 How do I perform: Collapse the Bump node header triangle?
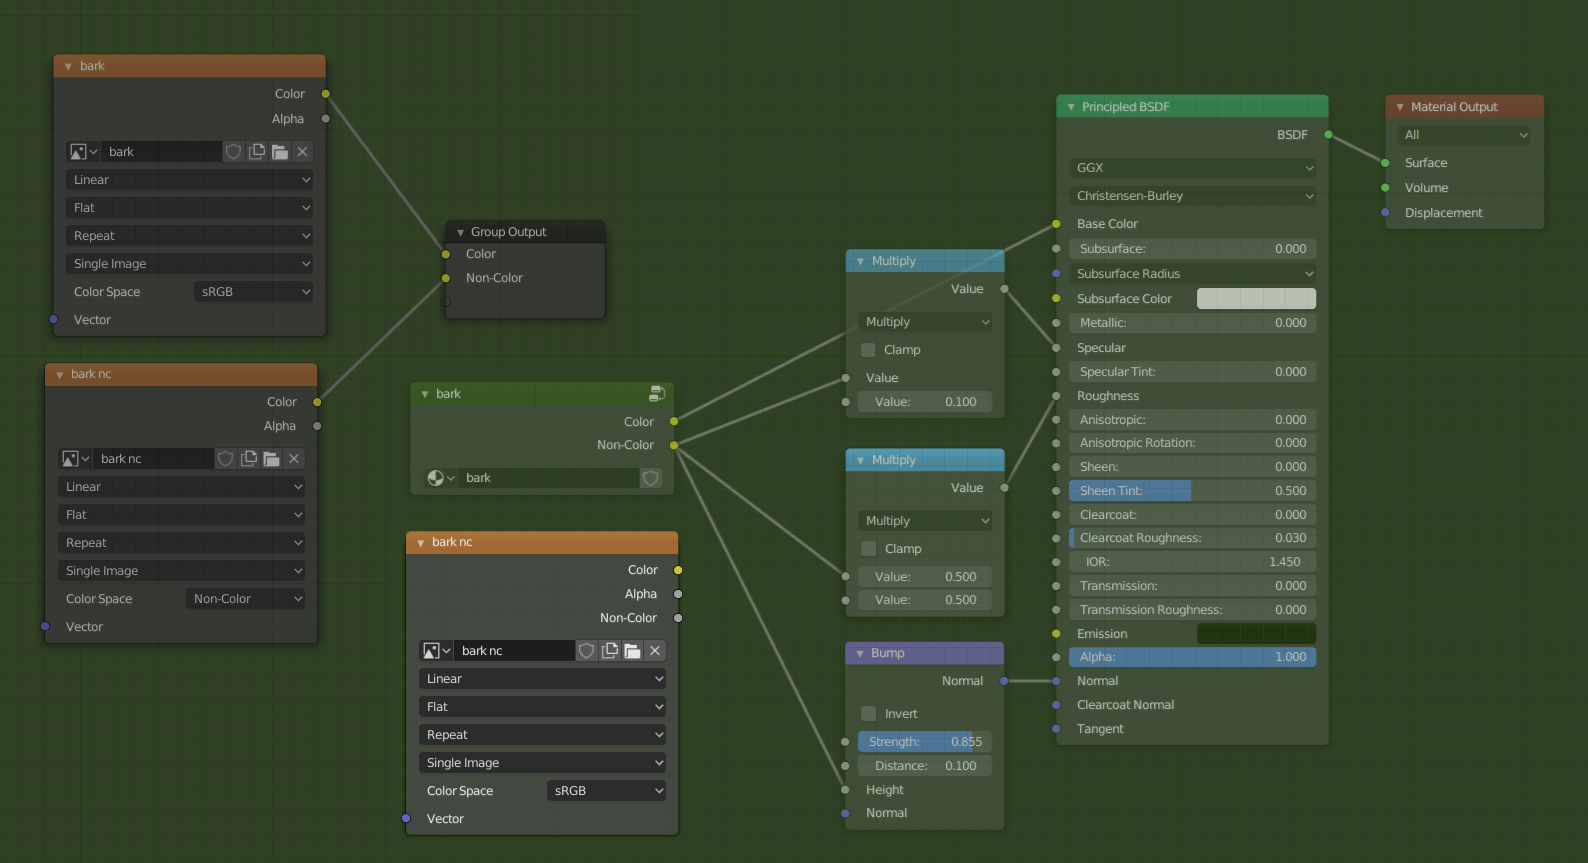860,653
